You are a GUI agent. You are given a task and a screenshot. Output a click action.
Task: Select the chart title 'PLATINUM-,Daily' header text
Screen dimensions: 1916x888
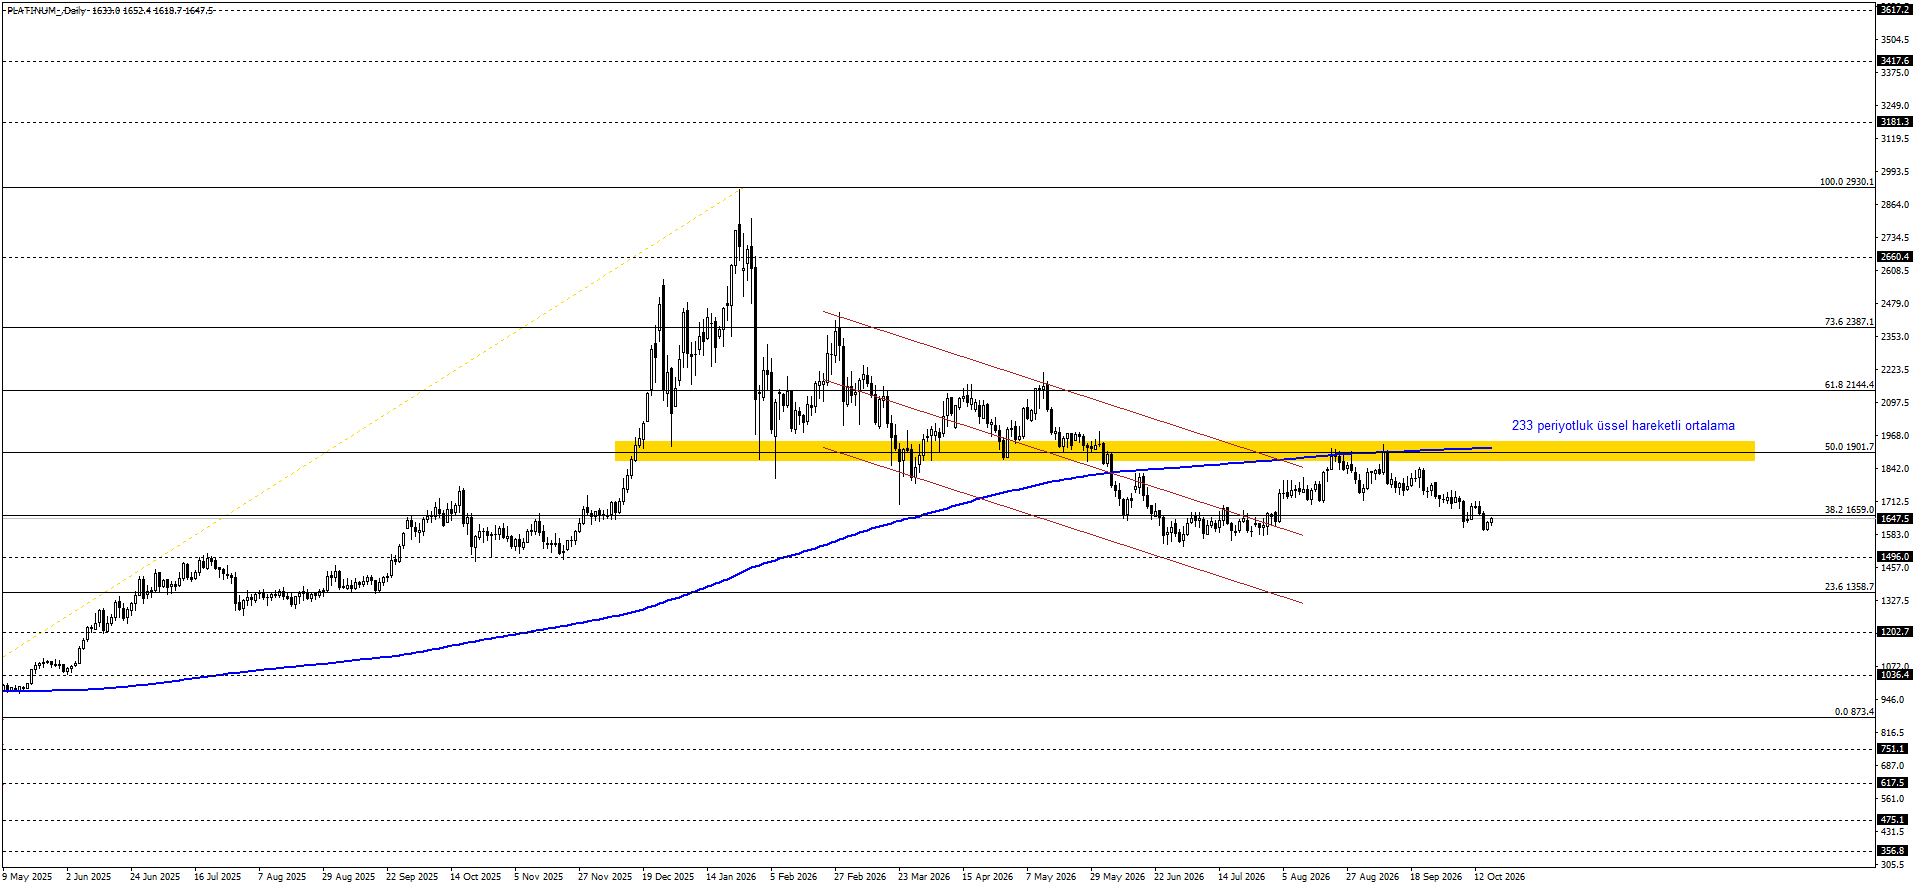[46, 11]
